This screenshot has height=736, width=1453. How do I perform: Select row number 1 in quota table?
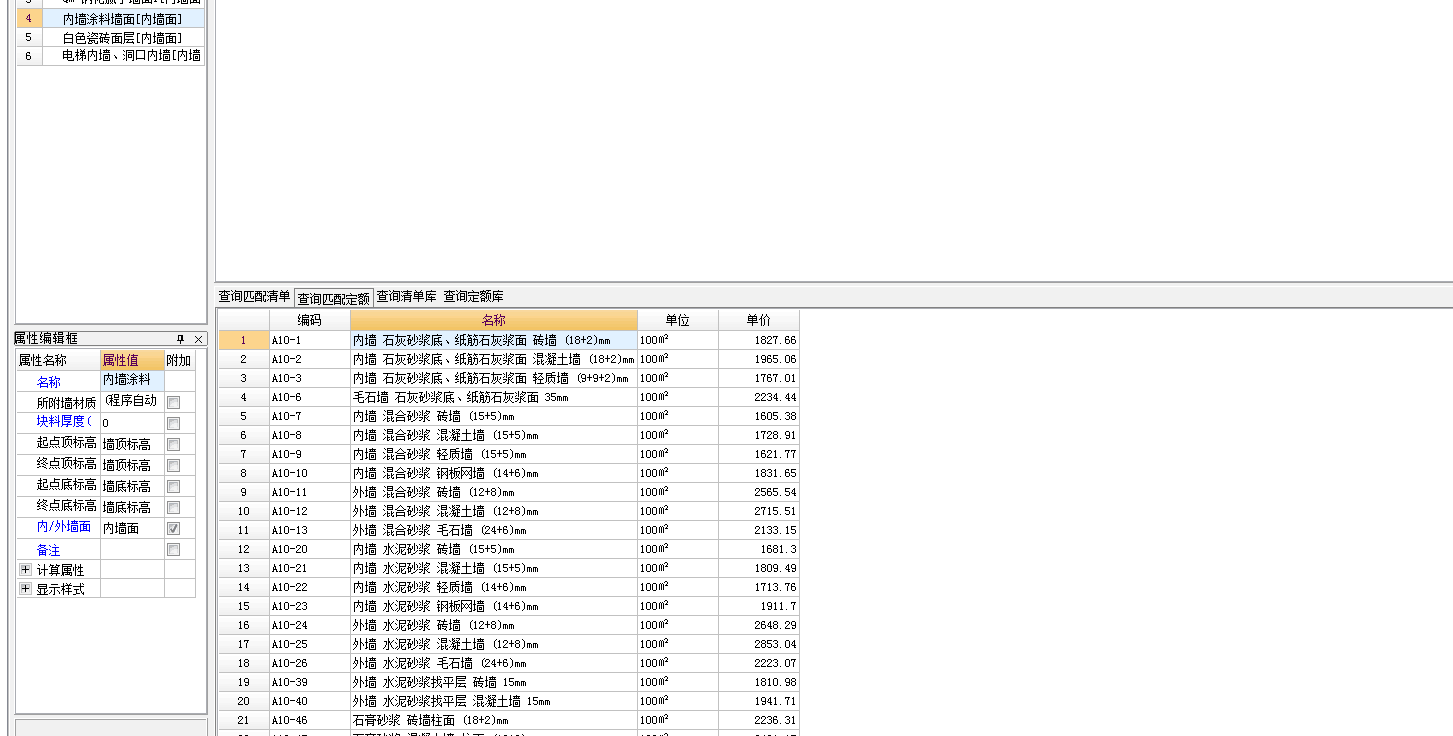[243, 340]
